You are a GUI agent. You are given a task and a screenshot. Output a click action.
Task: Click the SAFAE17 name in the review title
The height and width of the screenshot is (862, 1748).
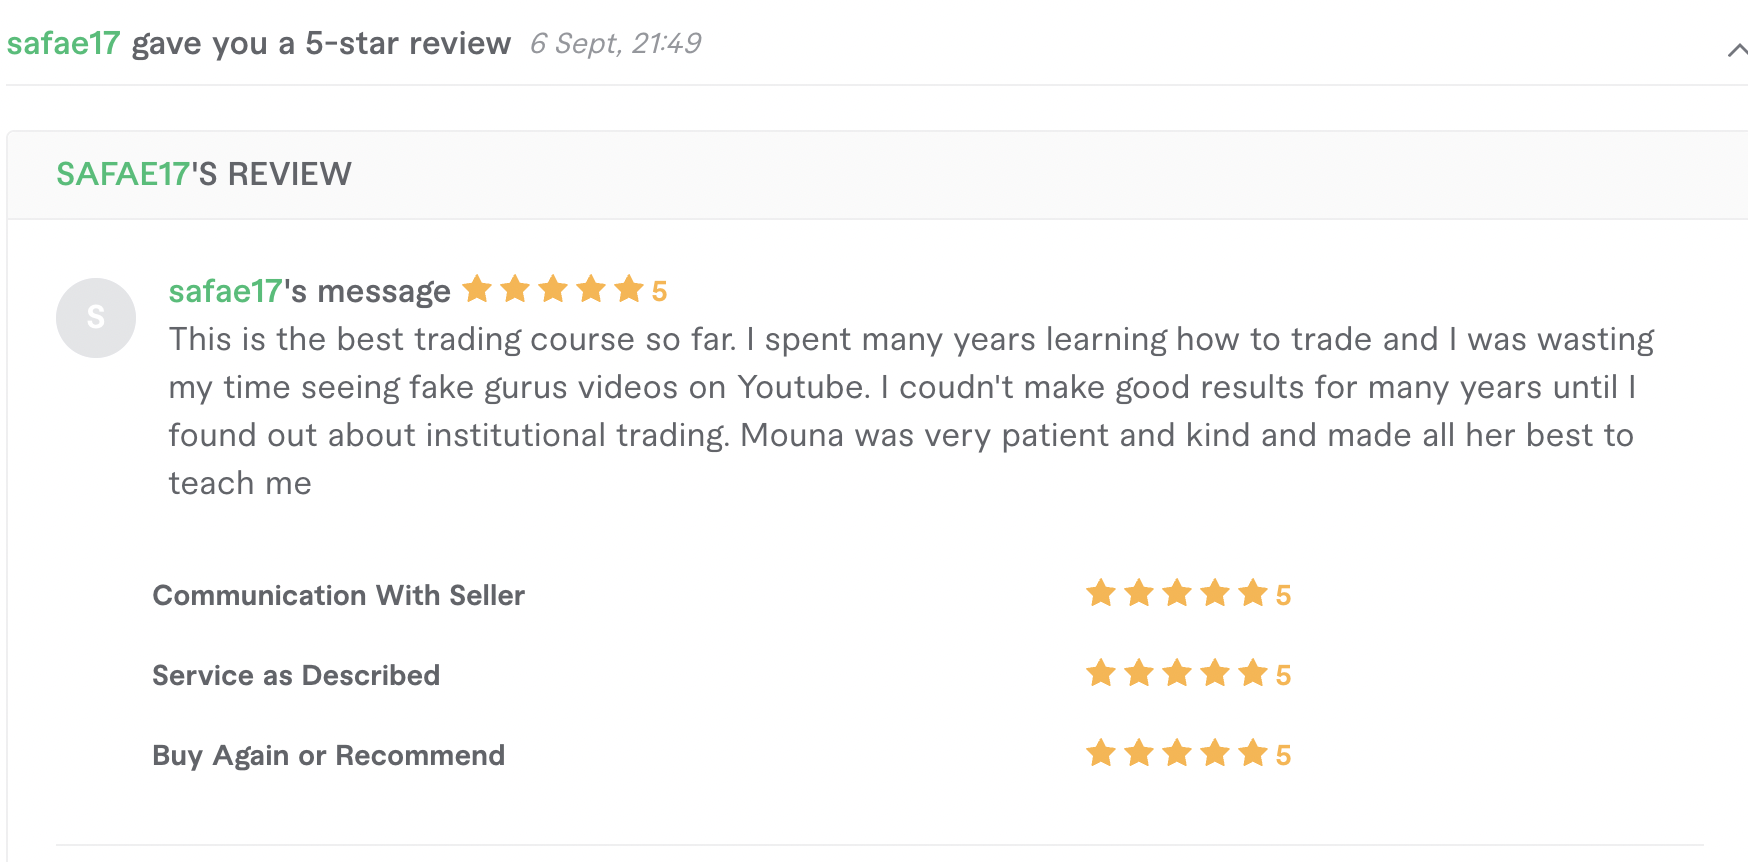coord(123,174)
